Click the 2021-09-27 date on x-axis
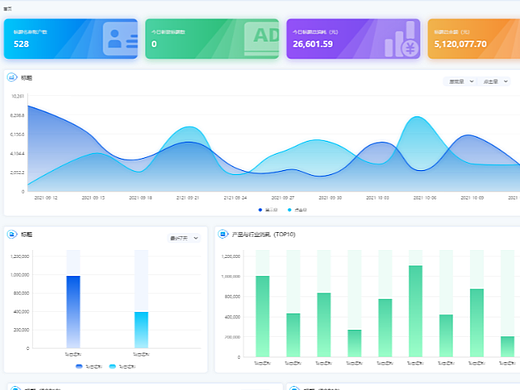 coord(283,198)
